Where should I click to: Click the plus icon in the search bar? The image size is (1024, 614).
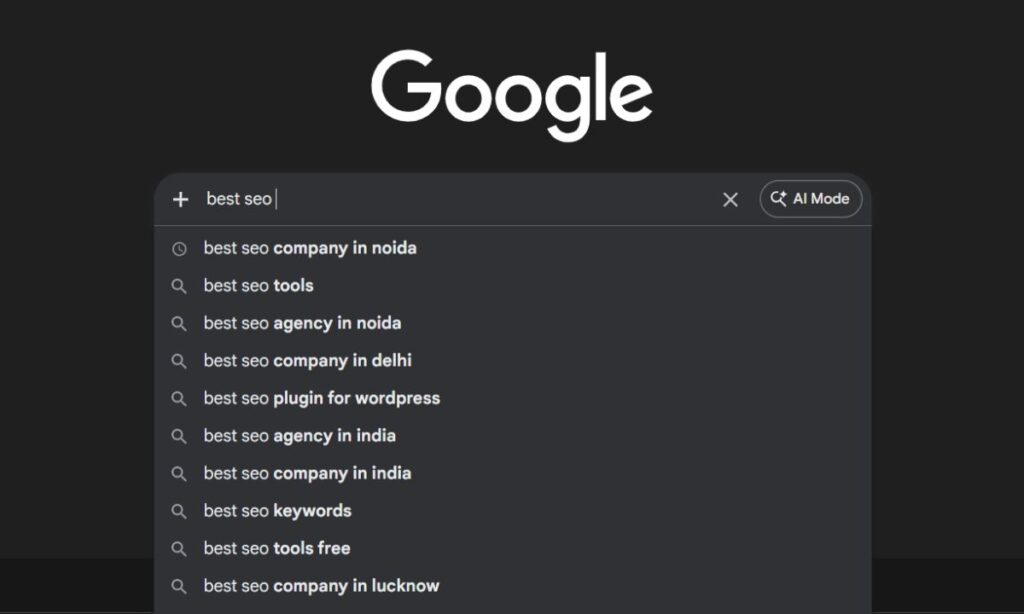click(x=180, y=199)
